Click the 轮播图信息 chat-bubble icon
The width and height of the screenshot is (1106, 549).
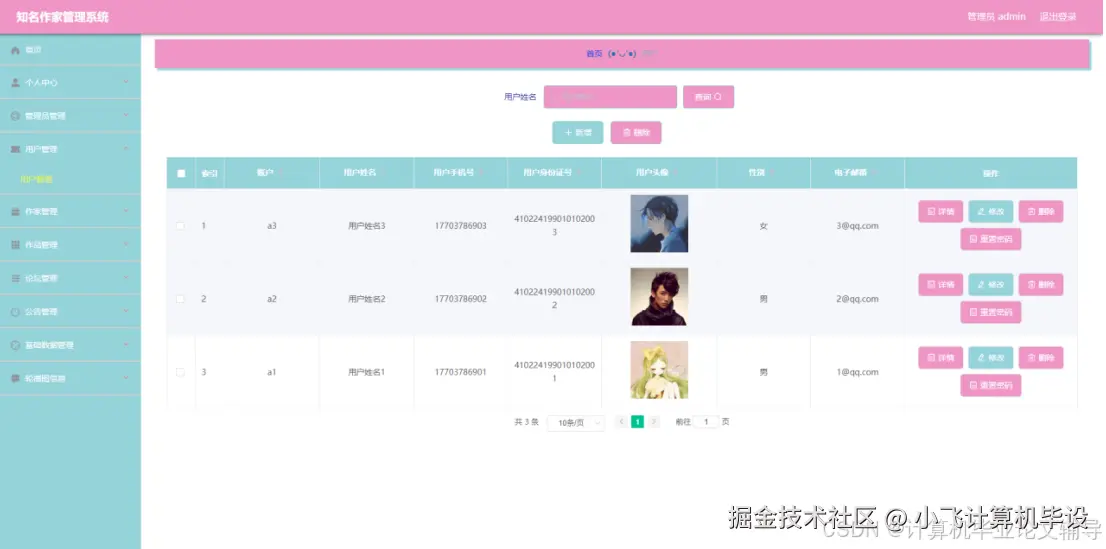click(16, 378)
